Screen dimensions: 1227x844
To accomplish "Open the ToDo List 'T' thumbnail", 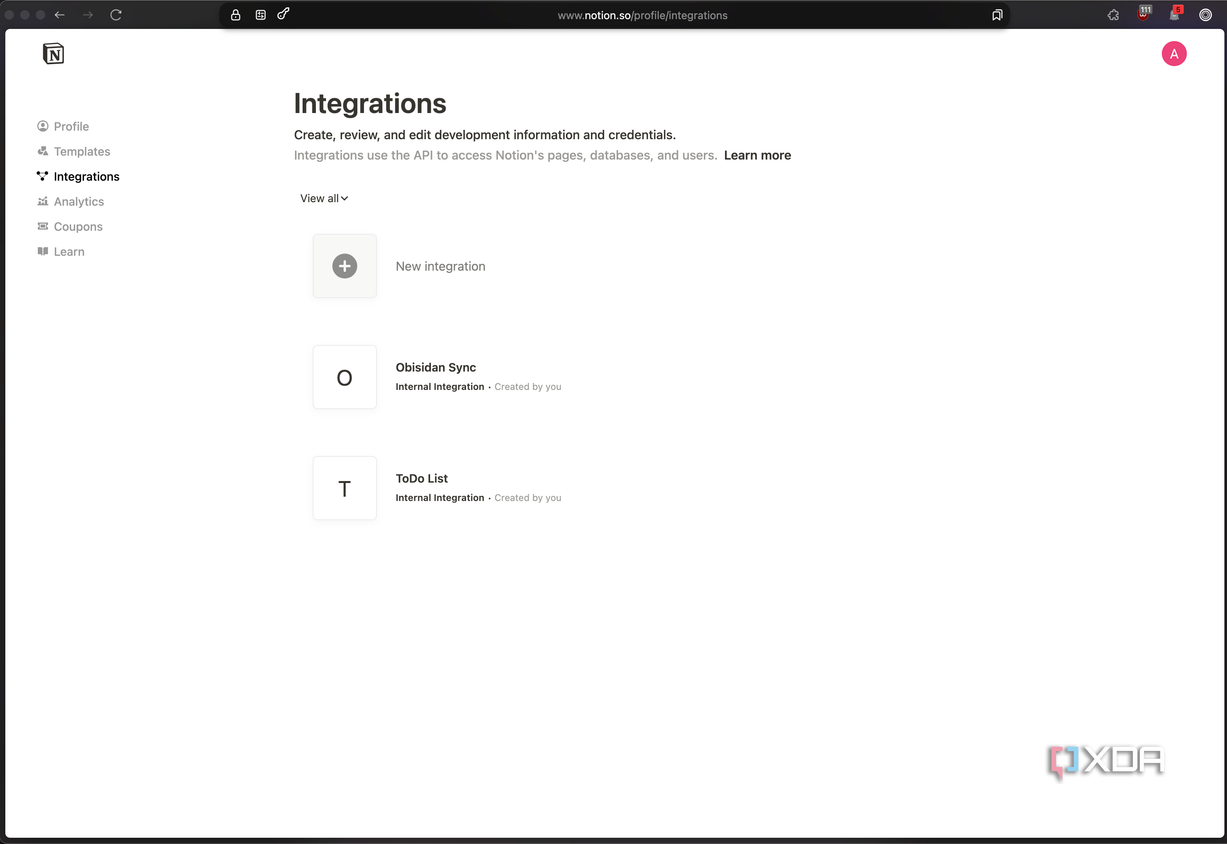I will click(x=345, y=488).
